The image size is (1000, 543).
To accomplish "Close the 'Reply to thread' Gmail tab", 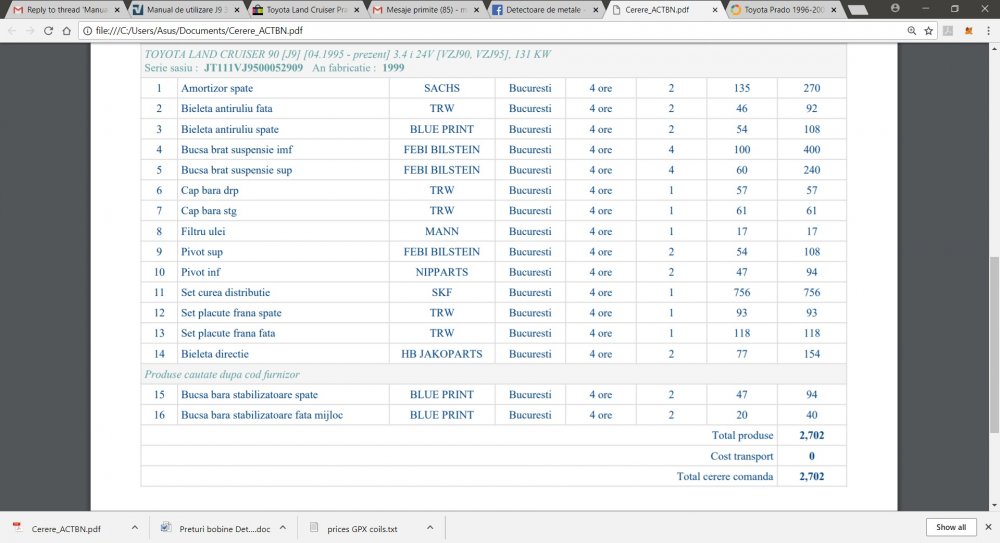I will [117, 10].
